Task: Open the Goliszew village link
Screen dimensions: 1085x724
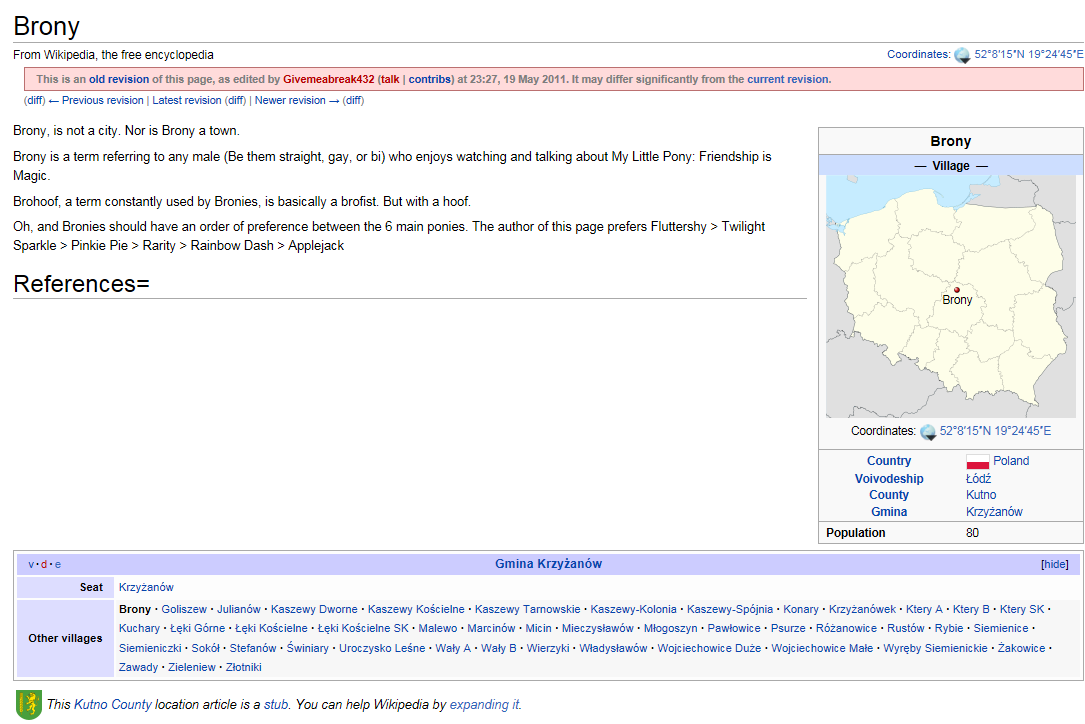Action: pyautogui.click(x=184, y=609)
